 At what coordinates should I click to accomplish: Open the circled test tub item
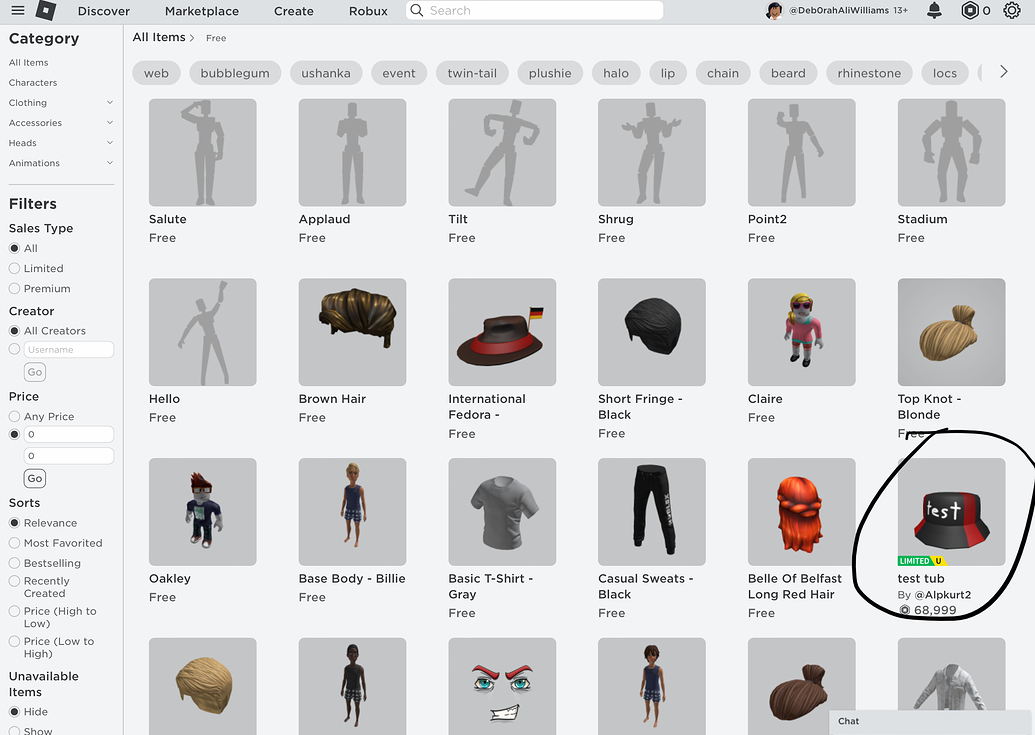(951, 511)
